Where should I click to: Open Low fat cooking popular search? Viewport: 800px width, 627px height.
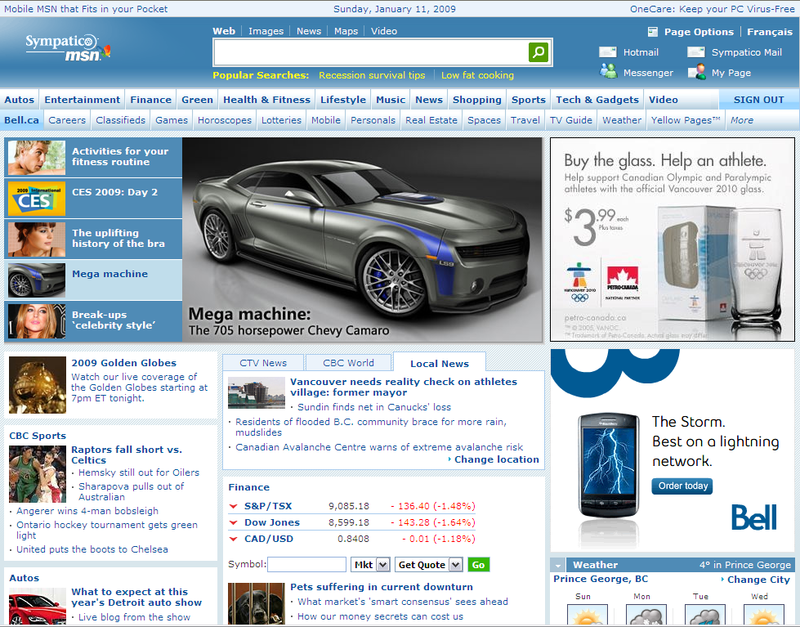[x=478, y=75]
